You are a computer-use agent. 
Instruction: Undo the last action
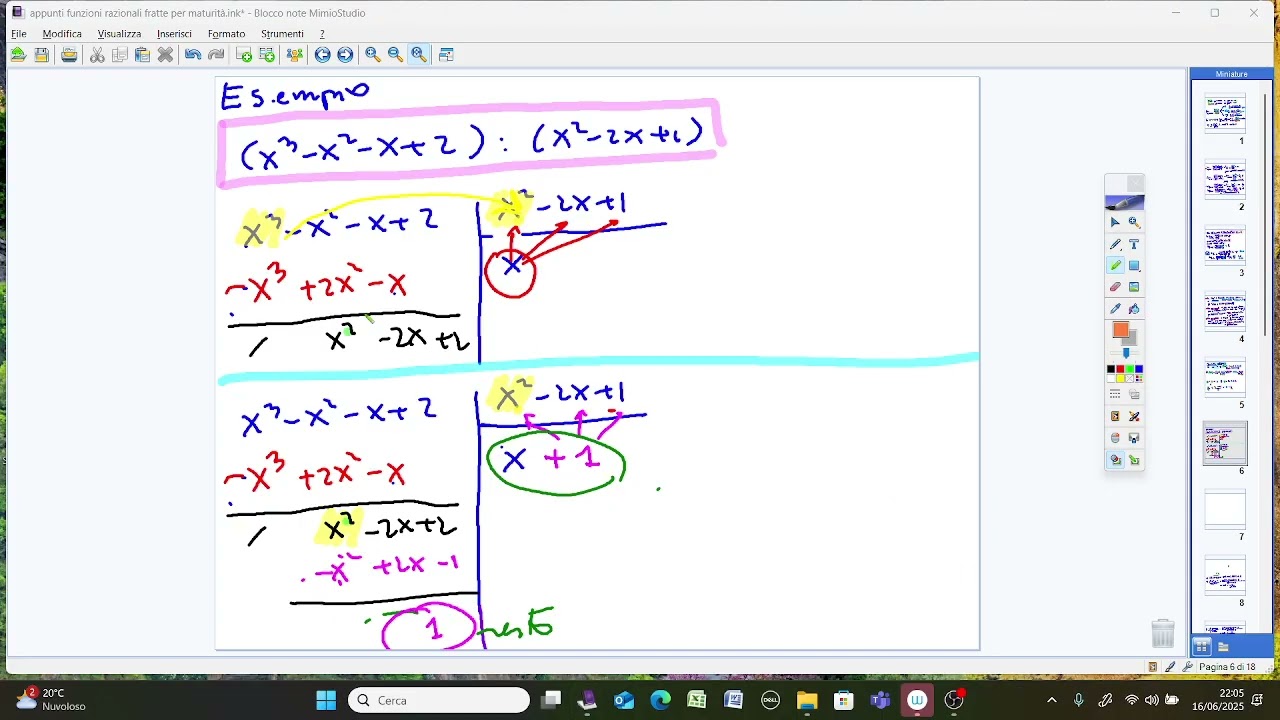coord(193,55)
